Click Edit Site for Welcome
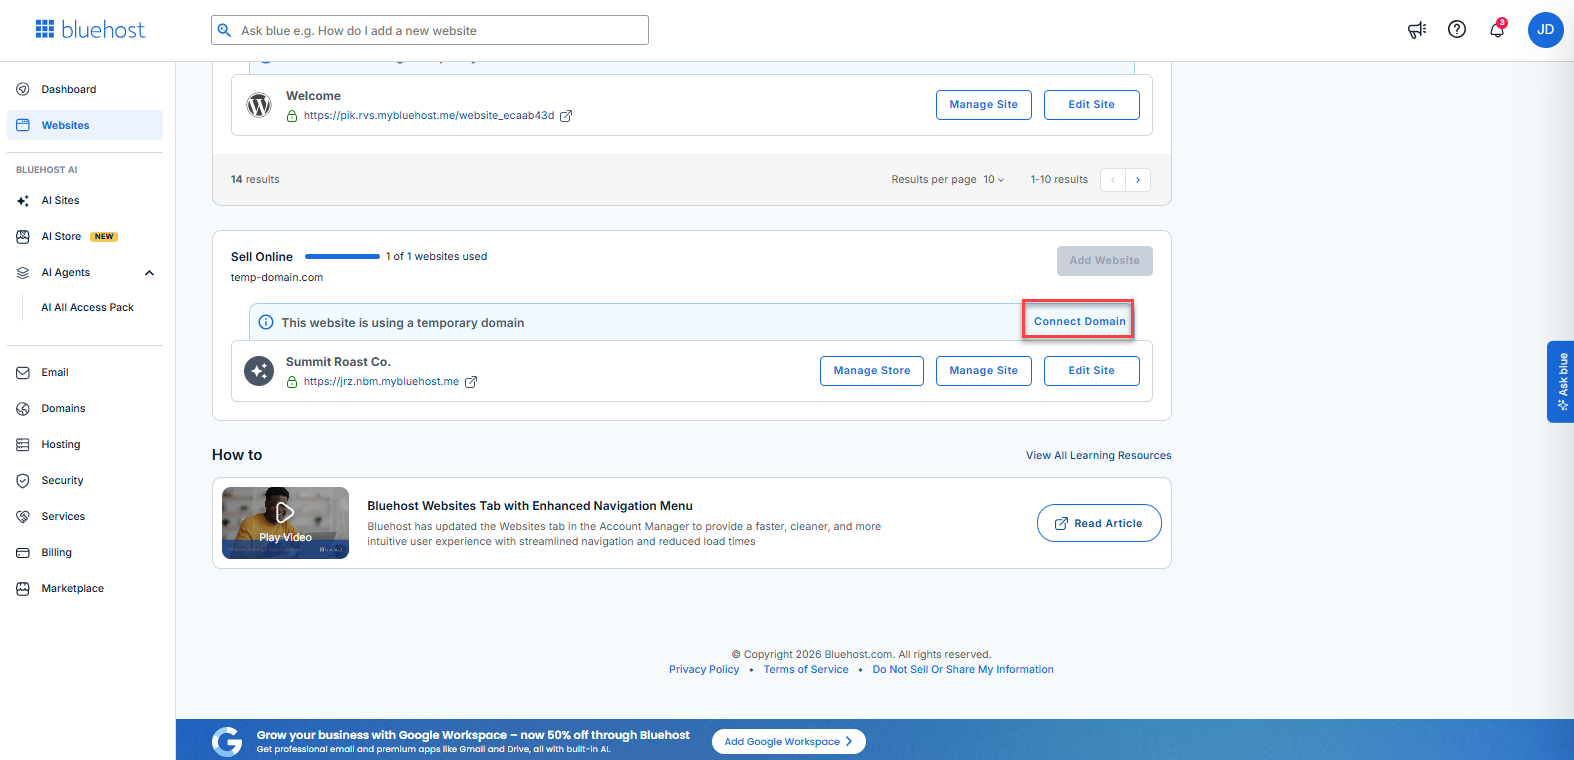This screenshot has height=760, width=1574. pos(1092,105)
